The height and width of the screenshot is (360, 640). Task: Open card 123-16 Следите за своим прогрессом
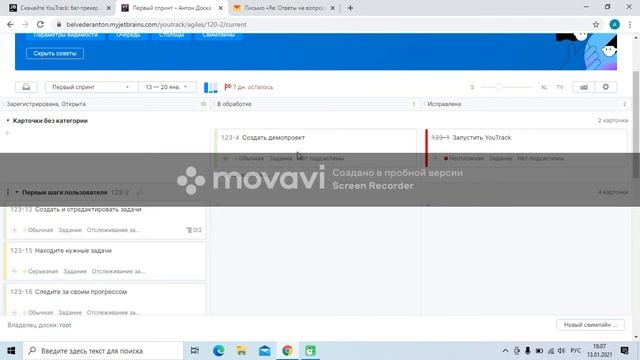pyautogui.click(x=81, y=292)
